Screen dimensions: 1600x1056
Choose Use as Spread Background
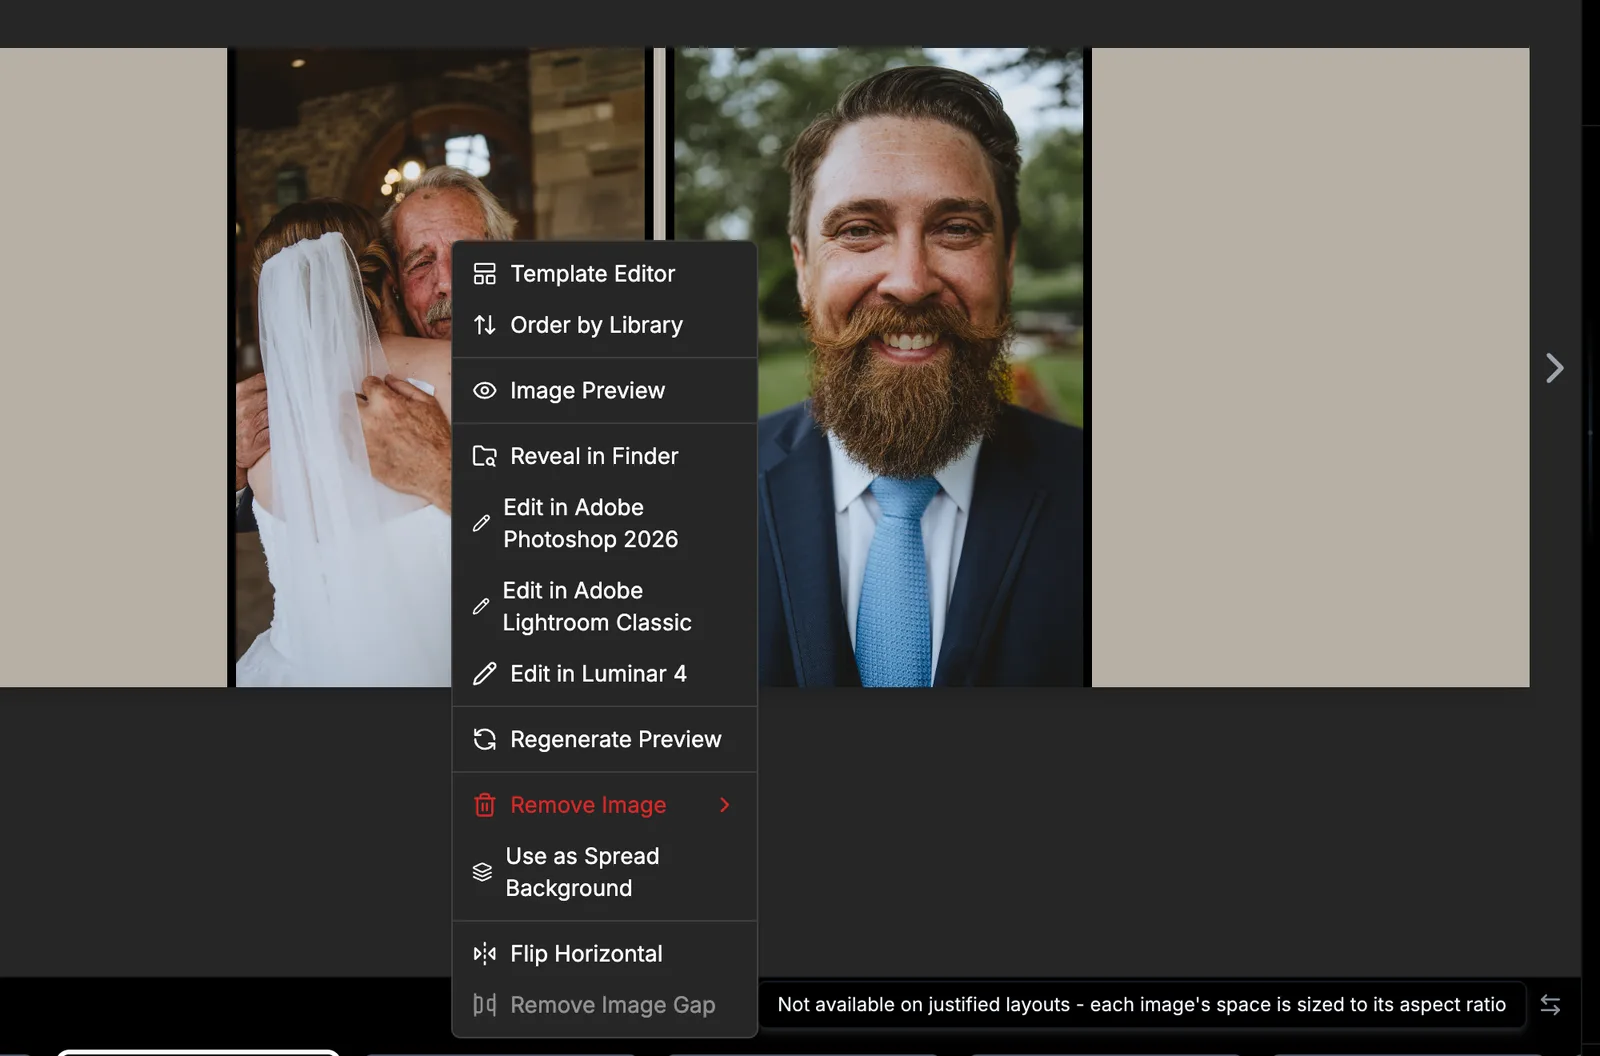pyautogui.click(x=604, y=872)
